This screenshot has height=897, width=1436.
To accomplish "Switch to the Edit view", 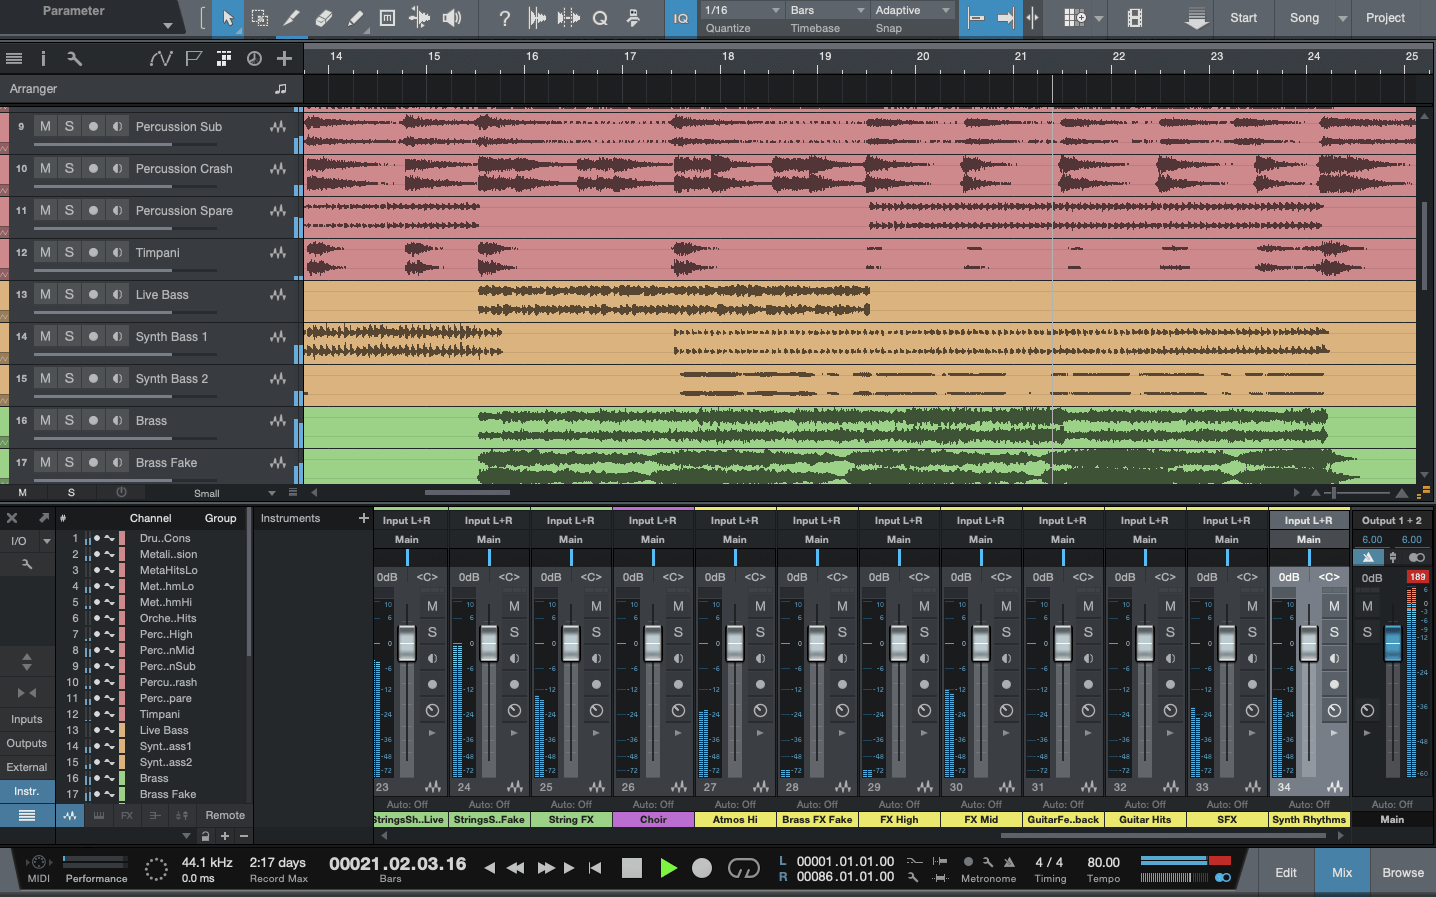I will tap(1285, 871).
